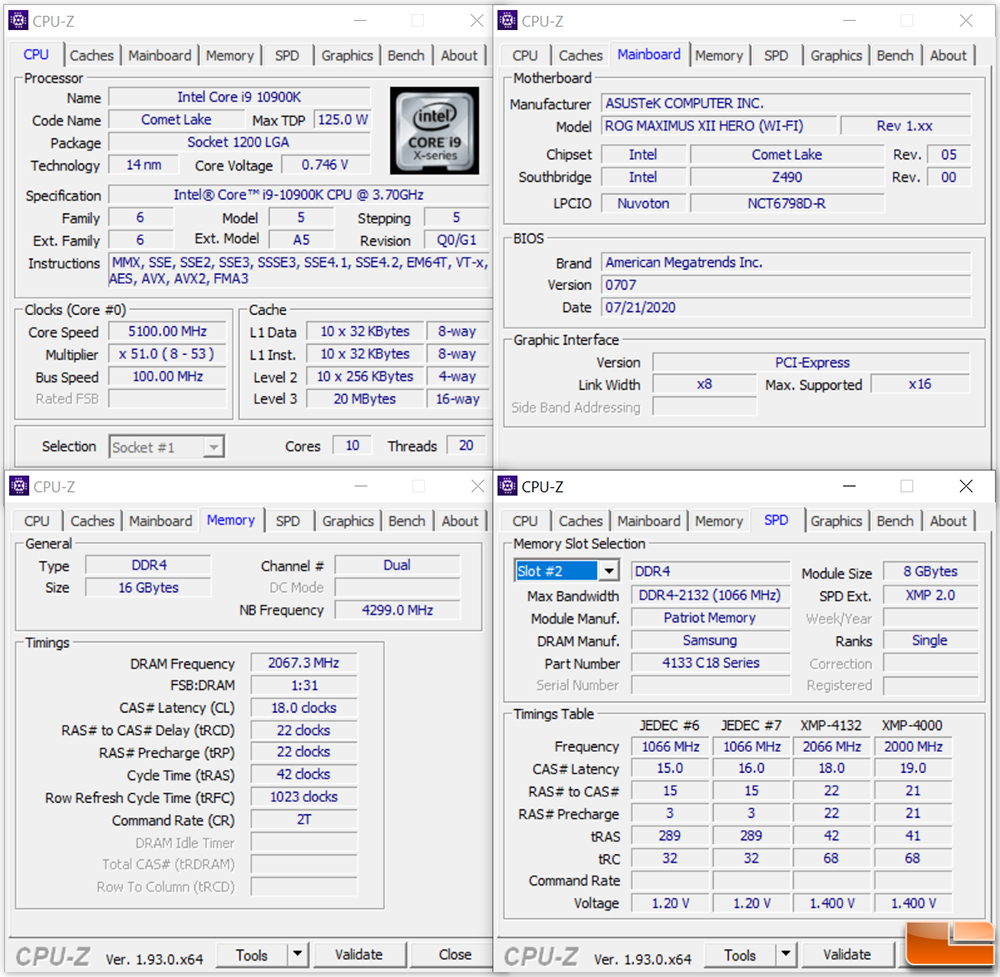Go to Bench tab in Memory window
Screen dimensions: 1000x977
[x=406, y=521]
